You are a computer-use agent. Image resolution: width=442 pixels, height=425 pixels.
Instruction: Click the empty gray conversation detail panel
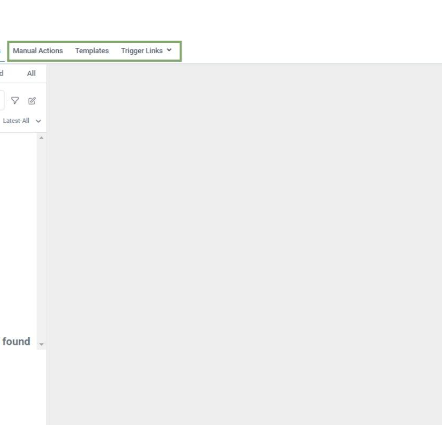pyautogui.click(x=244, y=244)
